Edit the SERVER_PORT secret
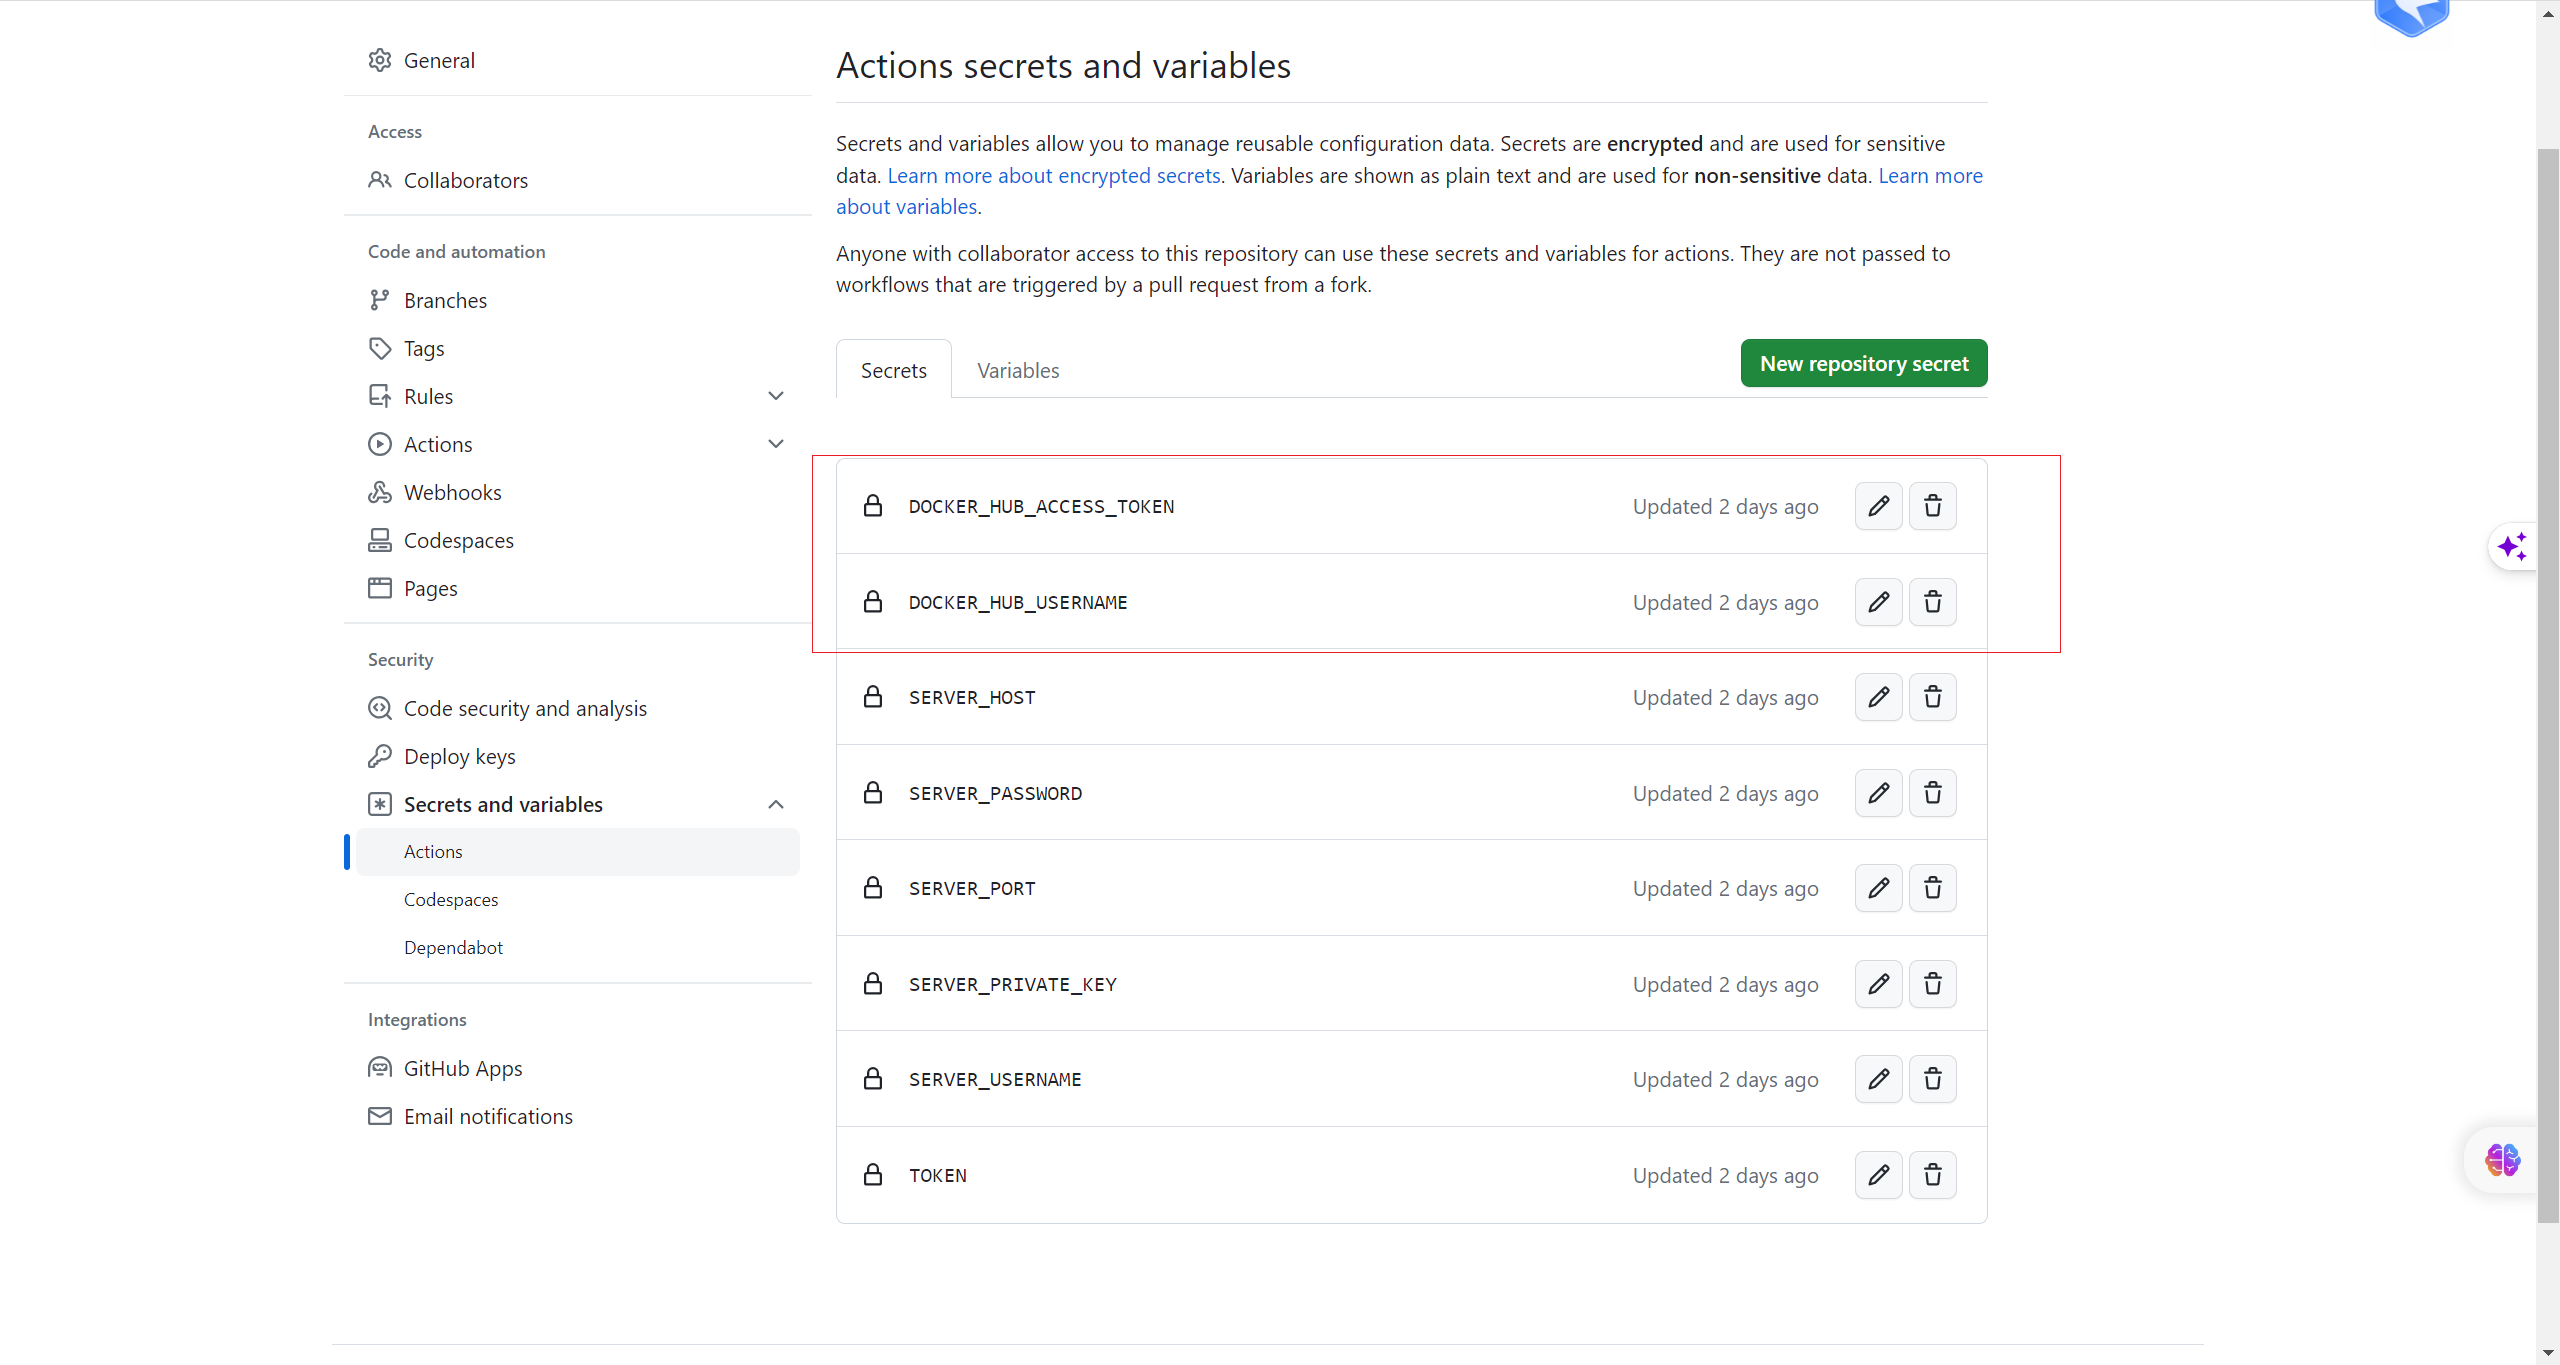 pyautogui.click(x=1878, y=888)
